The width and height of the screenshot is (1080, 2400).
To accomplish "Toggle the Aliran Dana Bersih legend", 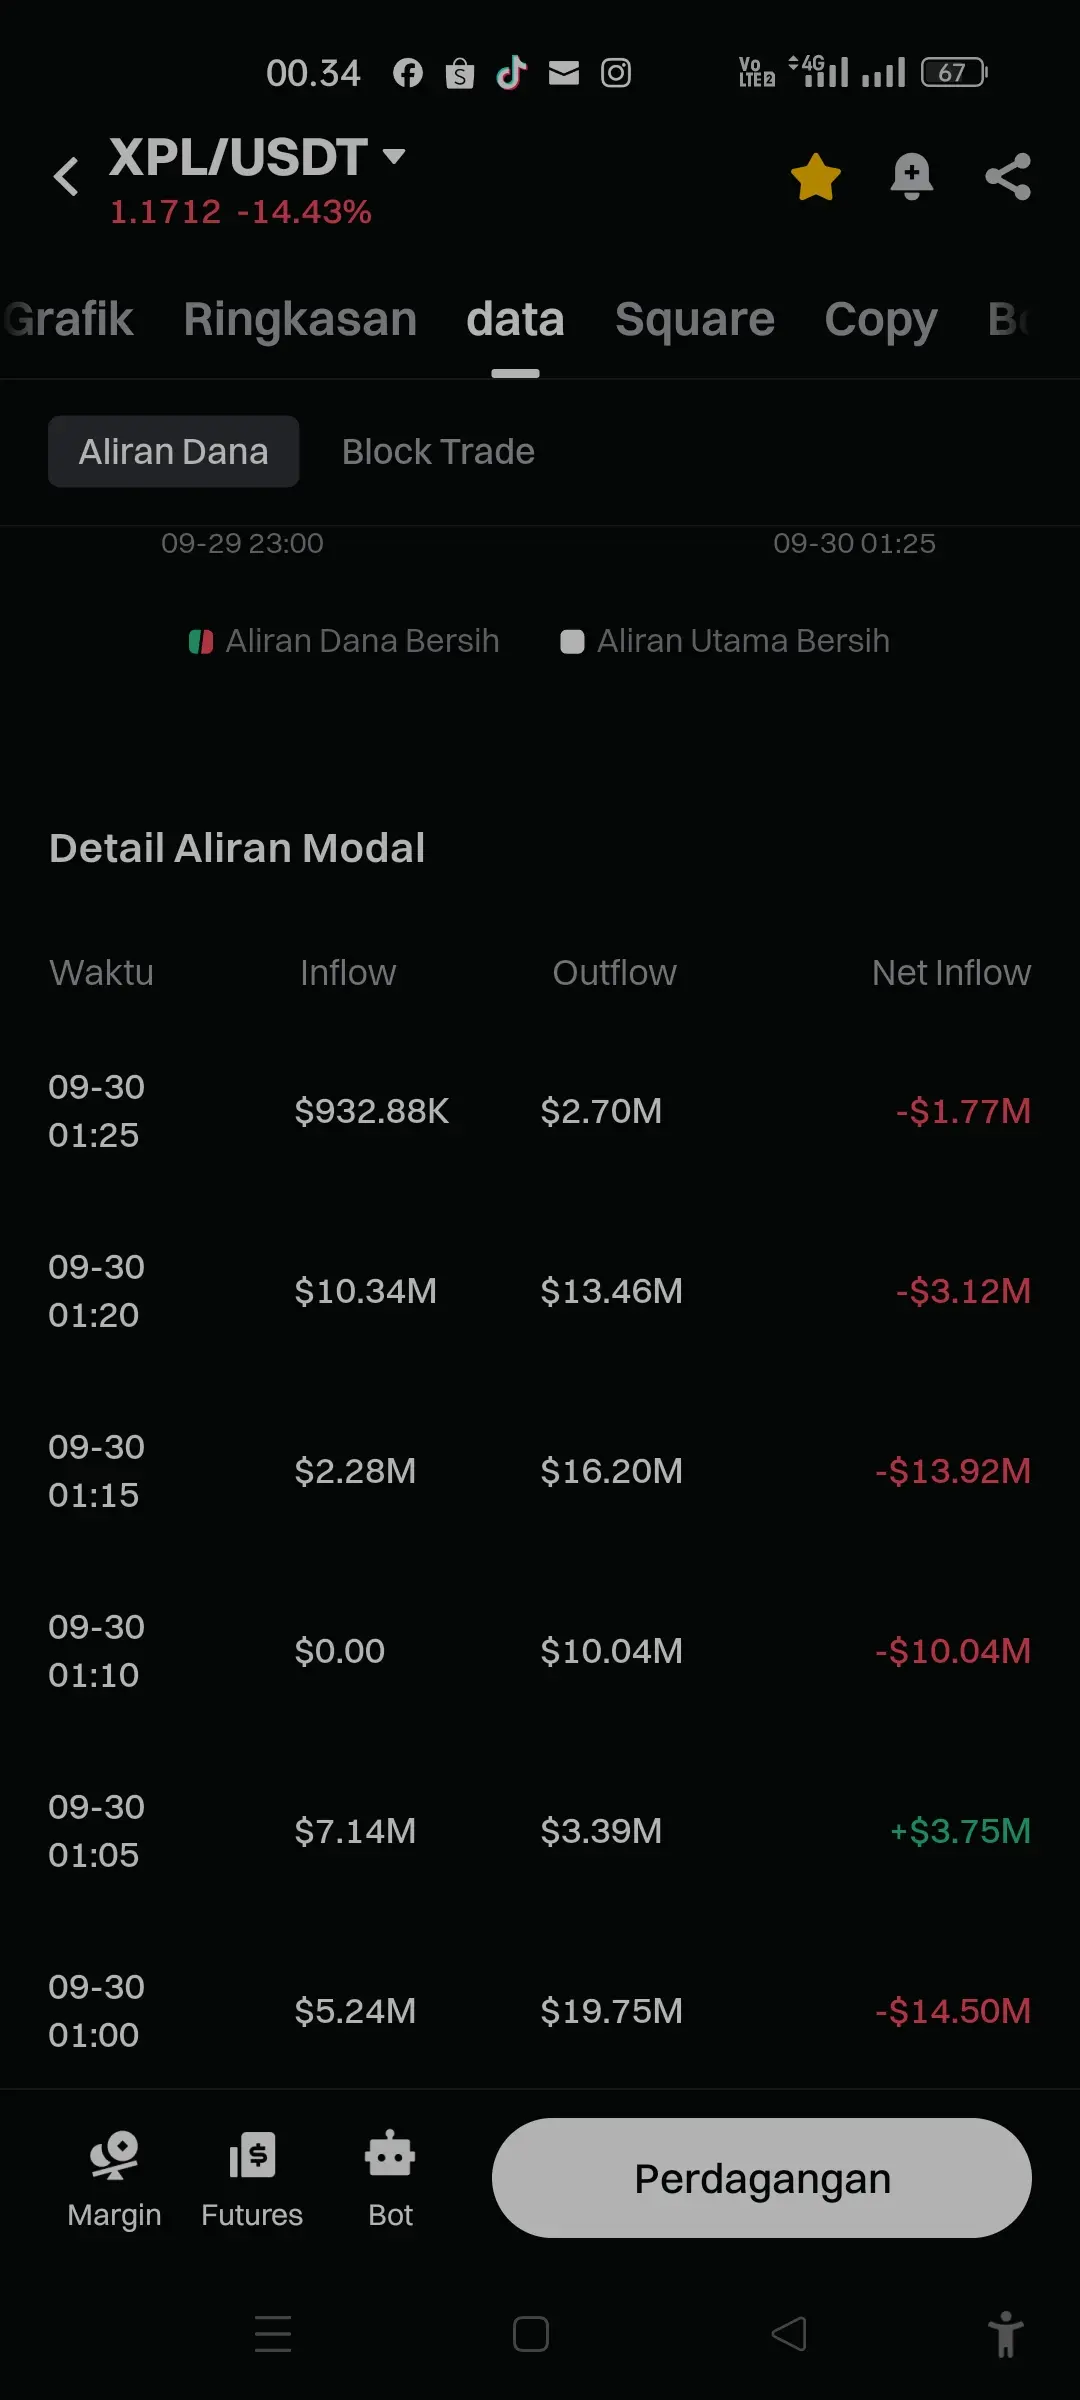I will (x=344, y=641).
